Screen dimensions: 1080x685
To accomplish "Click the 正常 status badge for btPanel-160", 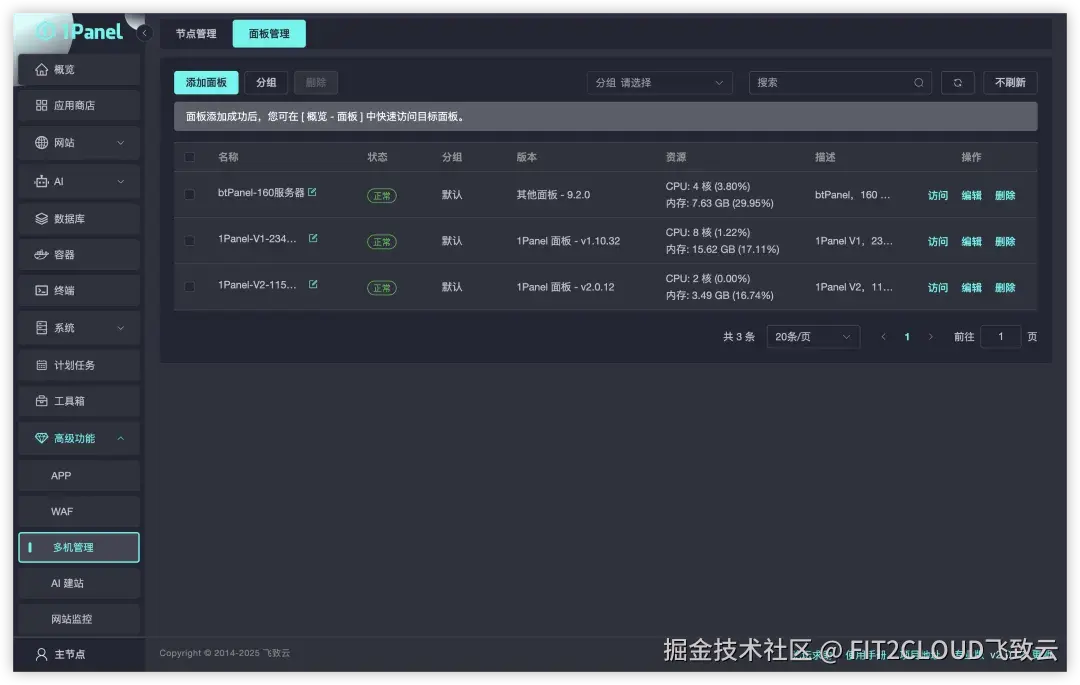I will [x=382, y=196].
